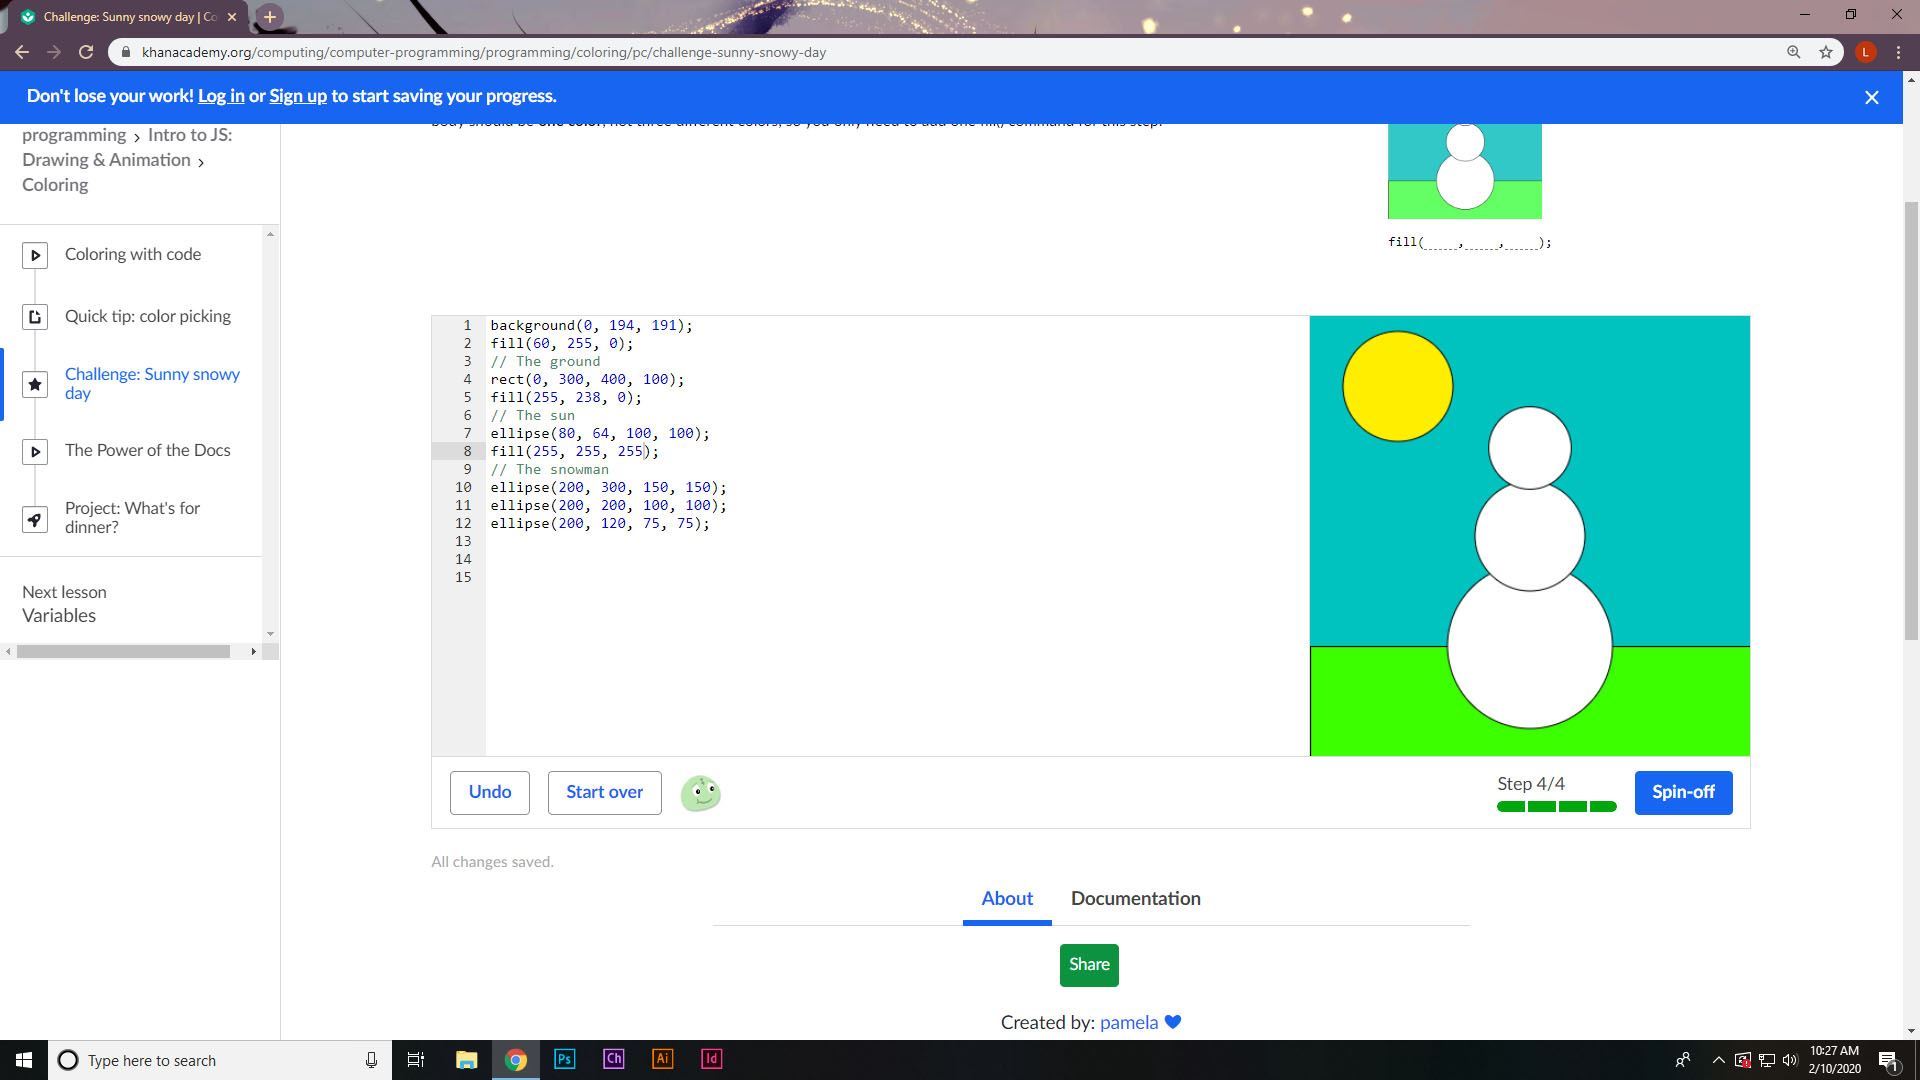
Task: Open Photoshop from the taskbar
Action: [x=564, y=1059]
